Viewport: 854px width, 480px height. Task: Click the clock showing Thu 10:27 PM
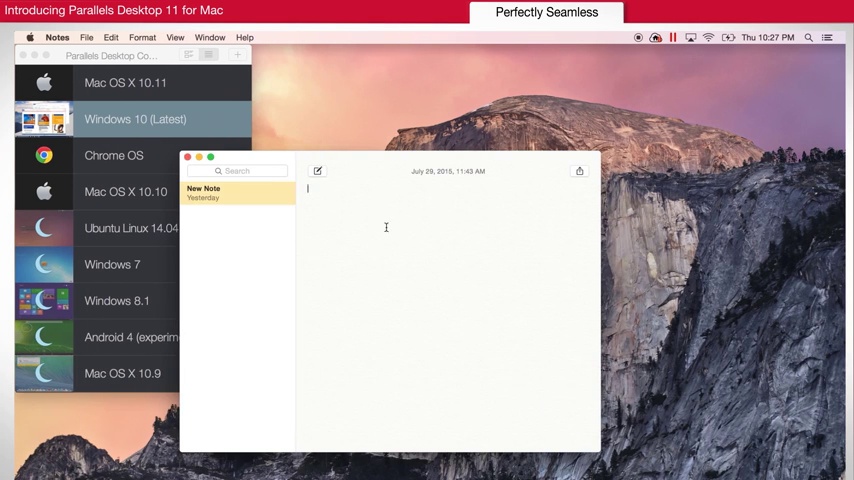[768, 38]
